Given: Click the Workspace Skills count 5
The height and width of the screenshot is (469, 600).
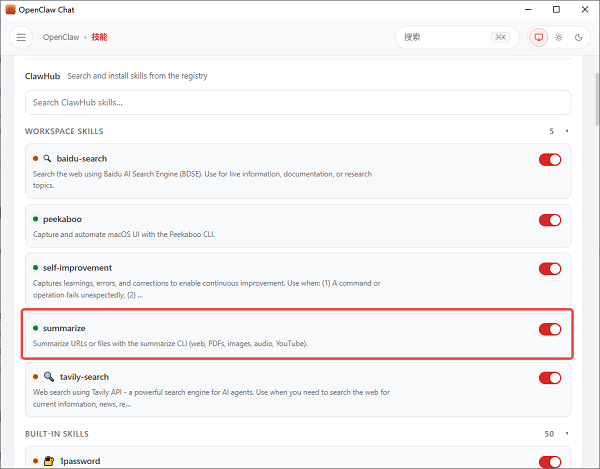Looking at the screenshot, I should pos(551,131).
